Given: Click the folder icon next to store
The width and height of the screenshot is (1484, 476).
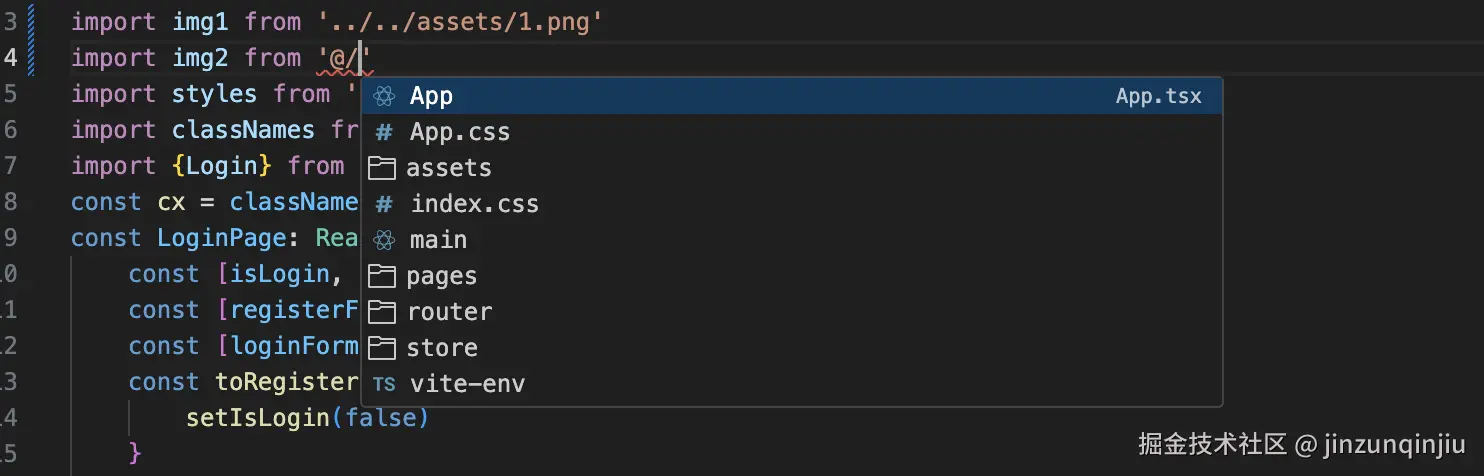Looking at the screenshot, I should tap(382, 348).
